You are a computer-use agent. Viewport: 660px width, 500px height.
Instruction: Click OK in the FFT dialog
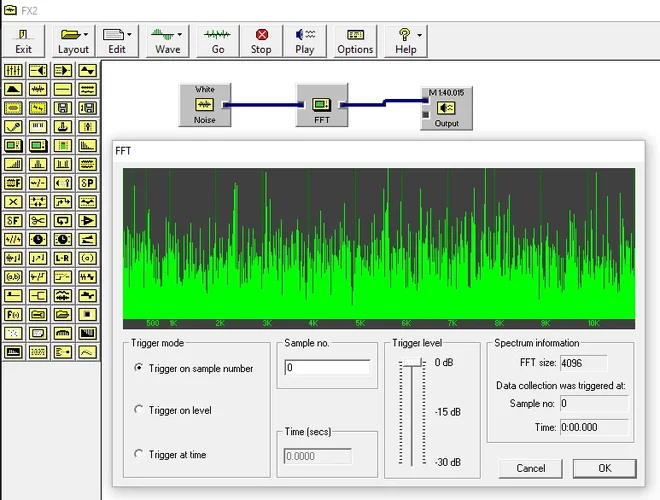(x=603, y=468)
